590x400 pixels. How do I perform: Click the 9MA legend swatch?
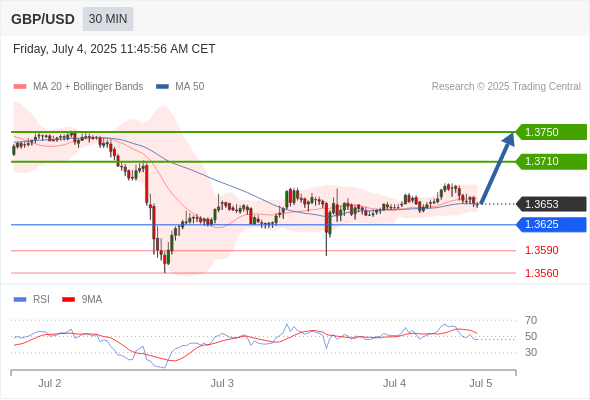point(68,300)
